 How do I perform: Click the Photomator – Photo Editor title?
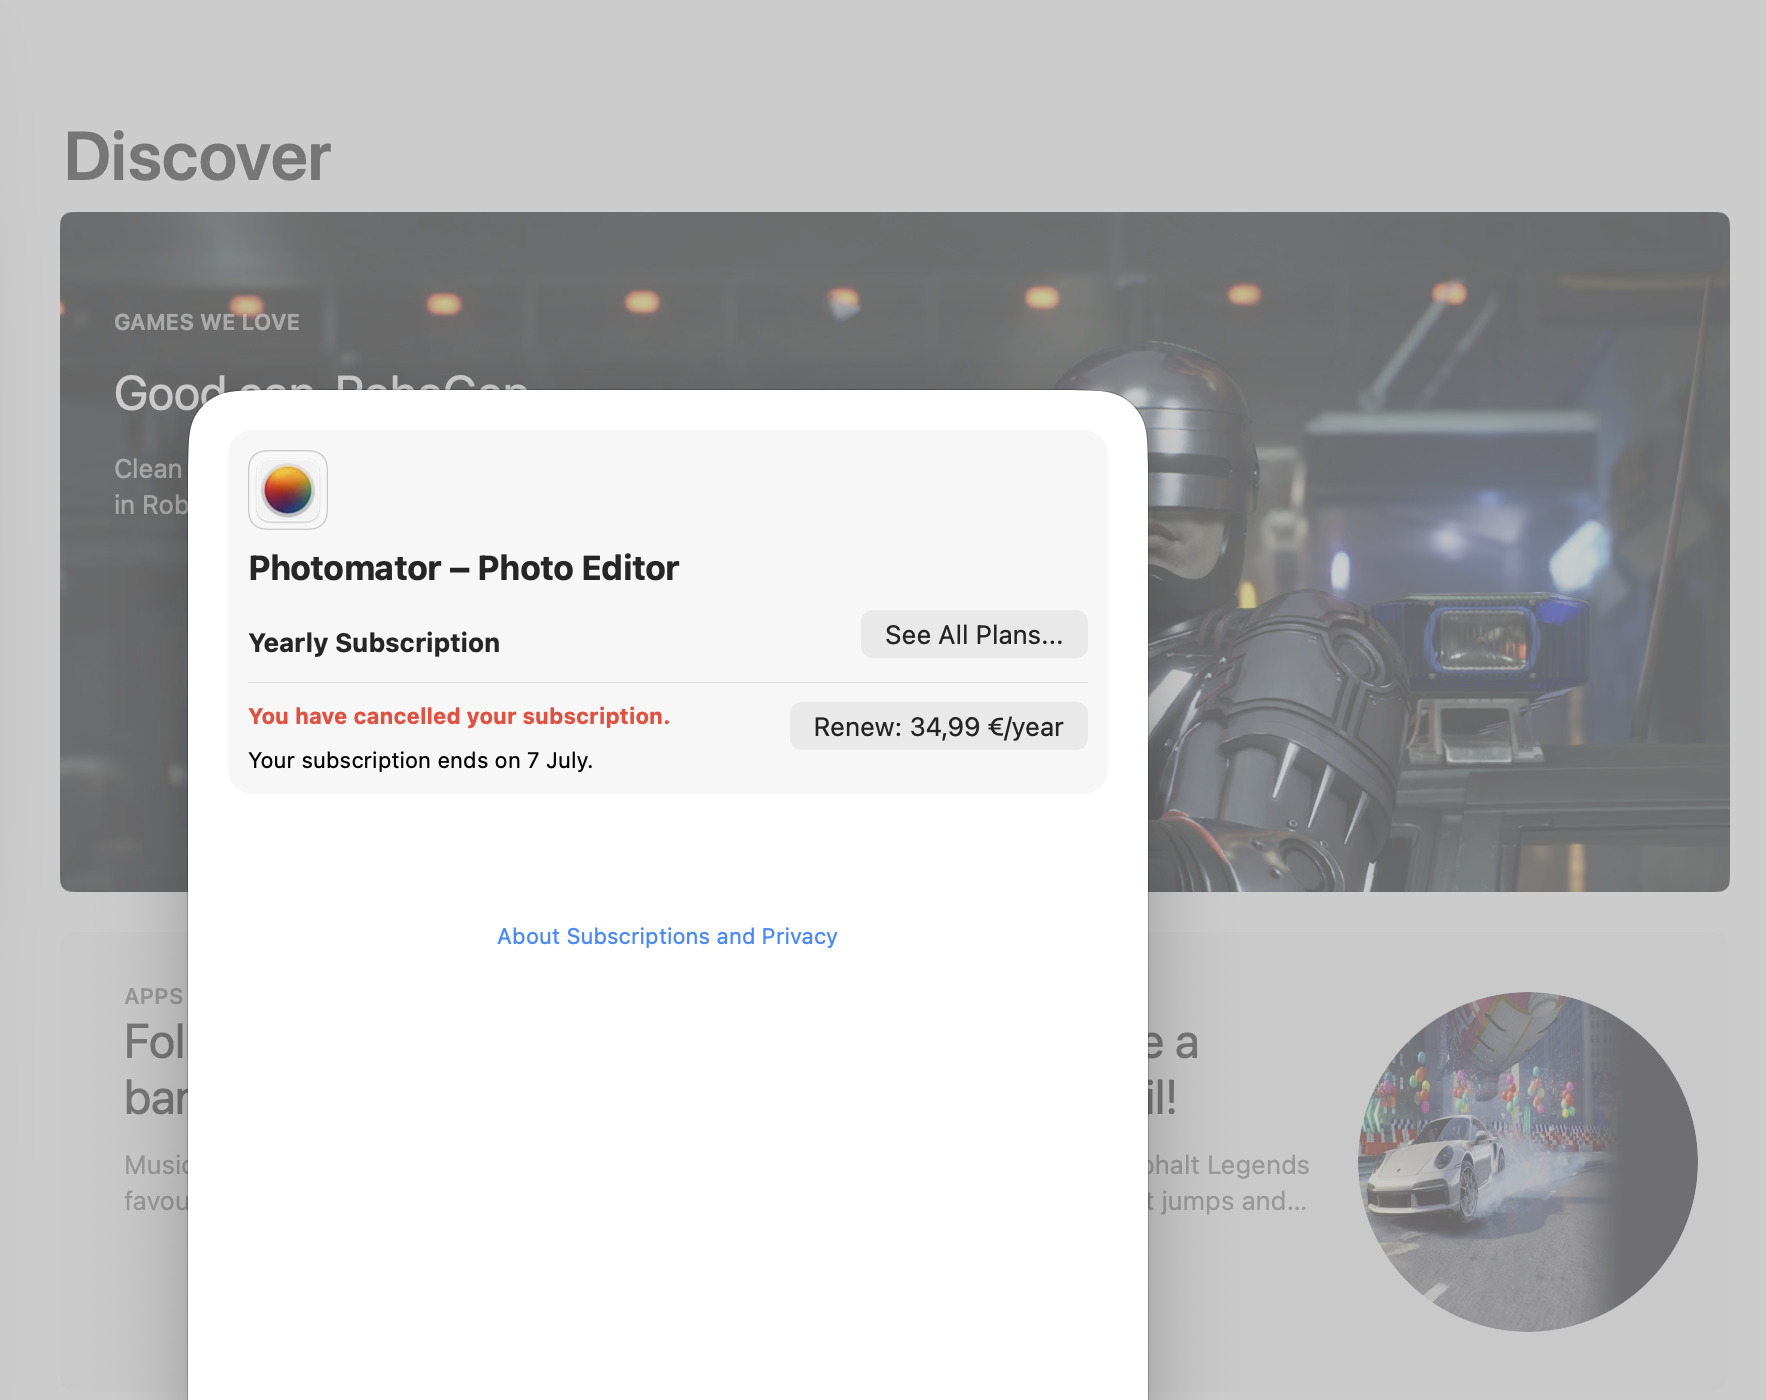pyautogui.click(x=463, y=567)
